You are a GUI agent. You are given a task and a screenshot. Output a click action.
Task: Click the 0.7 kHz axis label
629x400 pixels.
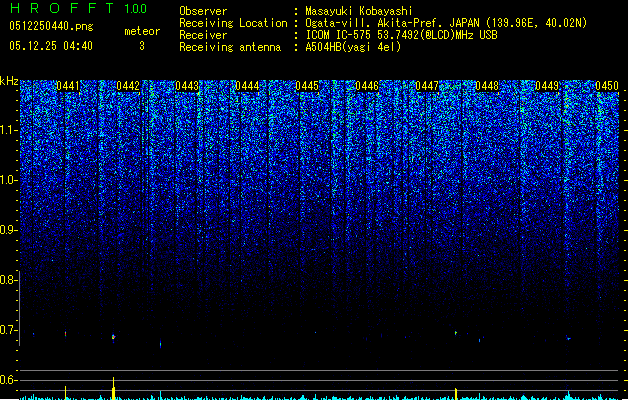[9, 330]
